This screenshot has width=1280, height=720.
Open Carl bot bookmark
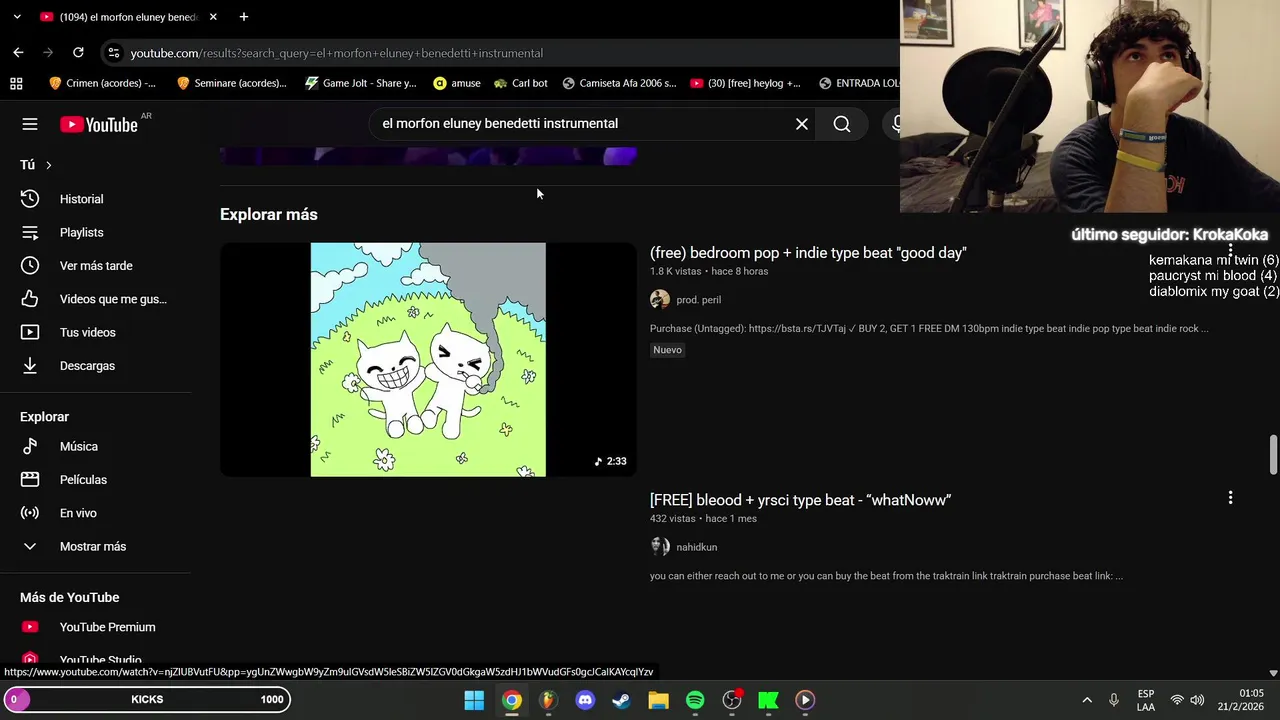point(521,83)
